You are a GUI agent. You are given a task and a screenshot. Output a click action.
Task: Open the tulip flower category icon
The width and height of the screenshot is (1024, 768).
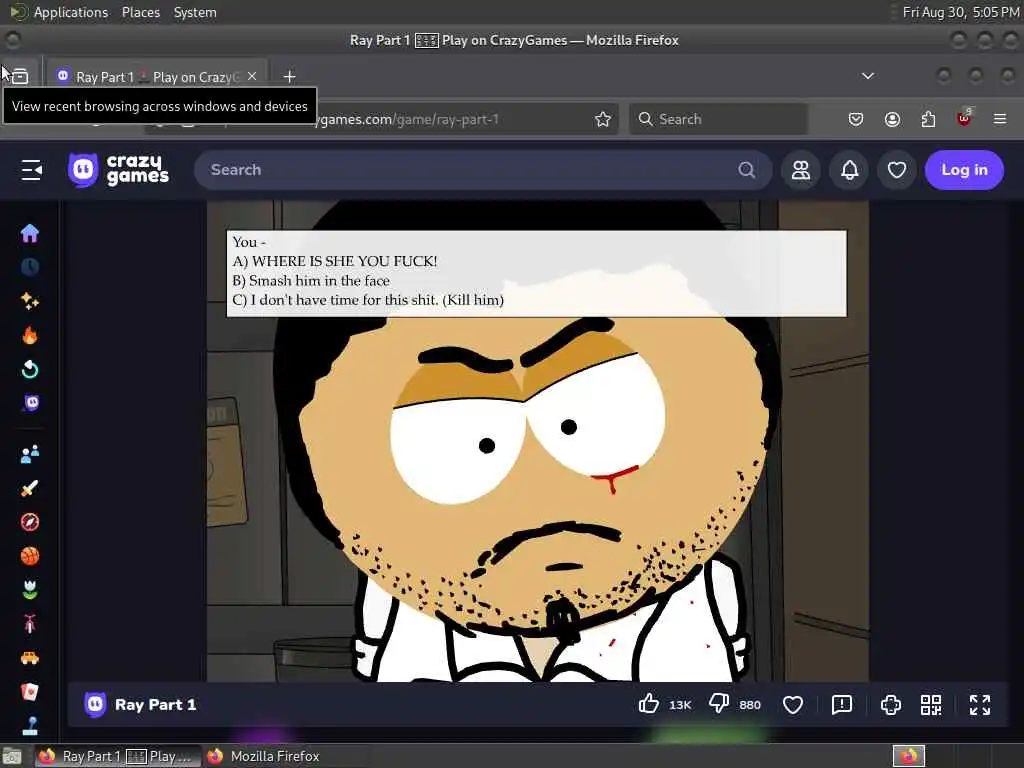coord(29,590)
